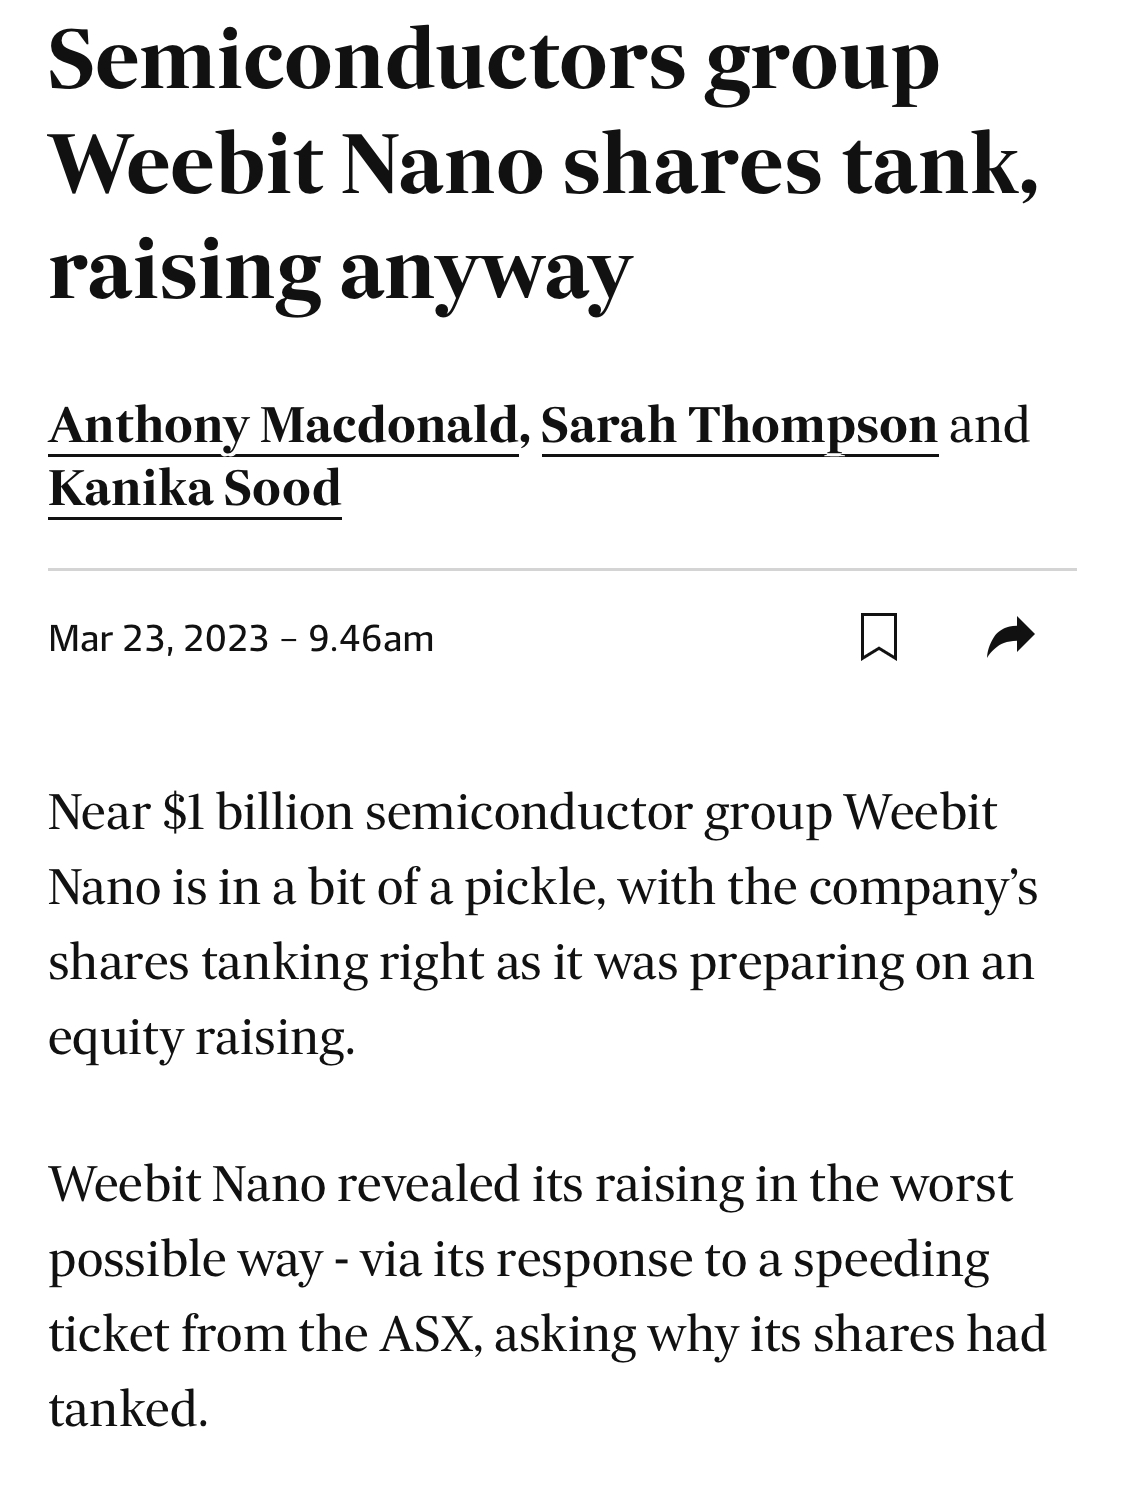
Task: Click the 9.46am timestamp
Action: tap(371, 638)
